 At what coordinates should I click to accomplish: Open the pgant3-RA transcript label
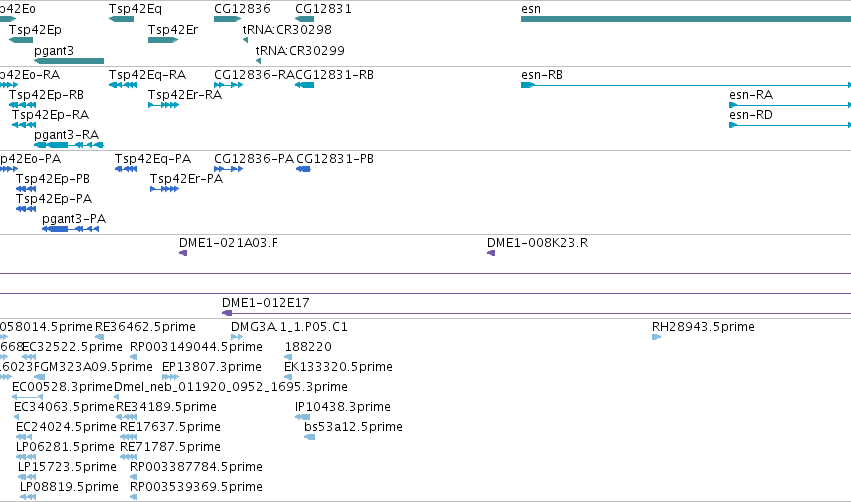(x=66, y=135)
